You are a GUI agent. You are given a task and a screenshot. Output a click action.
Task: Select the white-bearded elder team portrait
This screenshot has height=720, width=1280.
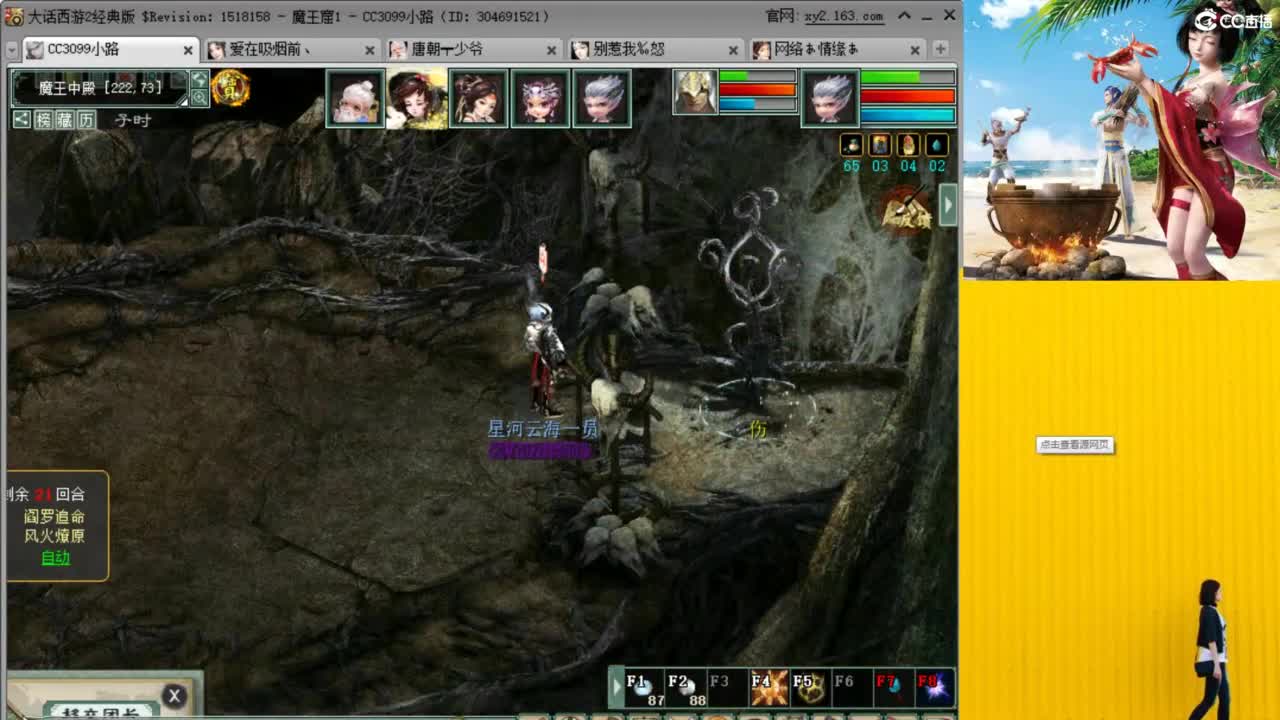coord(355,98)
